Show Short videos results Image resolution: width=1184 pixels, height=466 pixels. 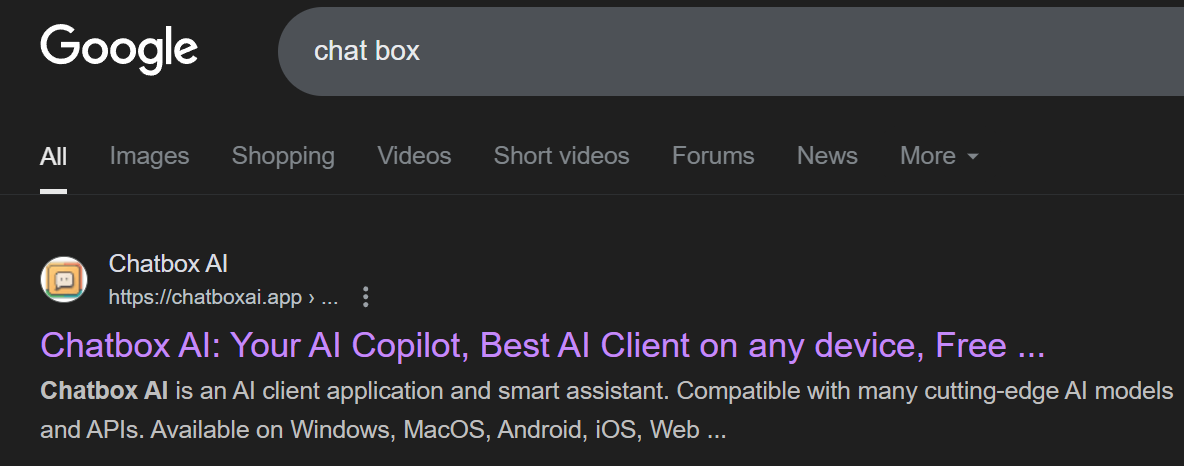[x=562, y=156]
